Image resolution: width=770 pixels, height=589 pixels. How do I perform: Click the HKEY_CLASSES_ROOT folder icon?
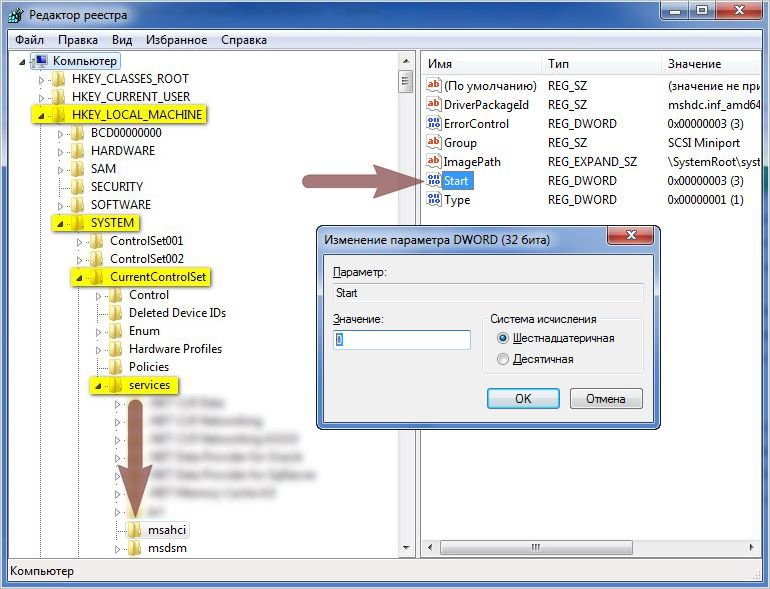point(59,79)
